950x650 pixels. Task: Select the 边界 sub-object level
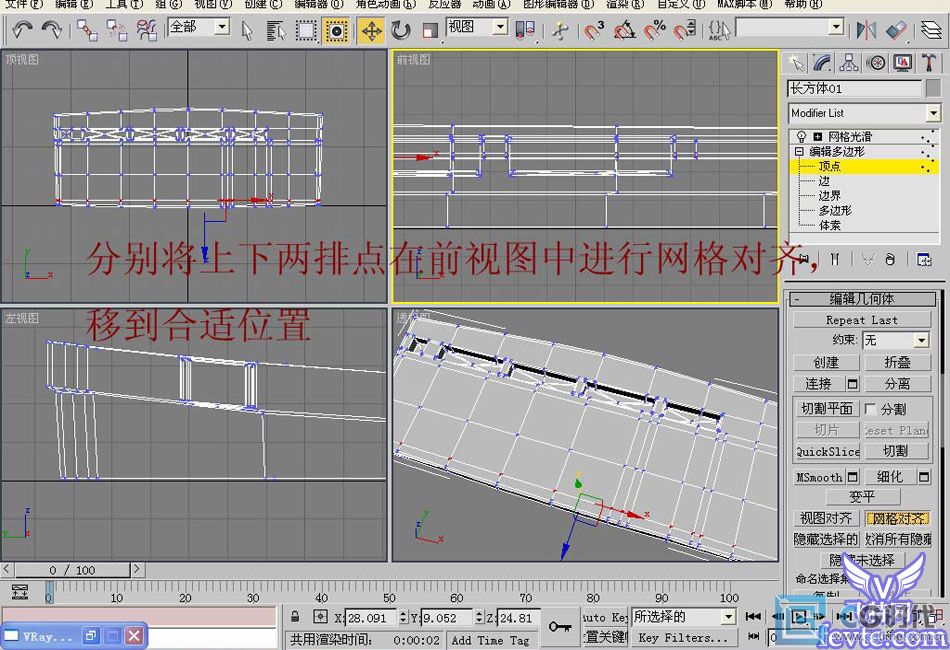(829, 196)
